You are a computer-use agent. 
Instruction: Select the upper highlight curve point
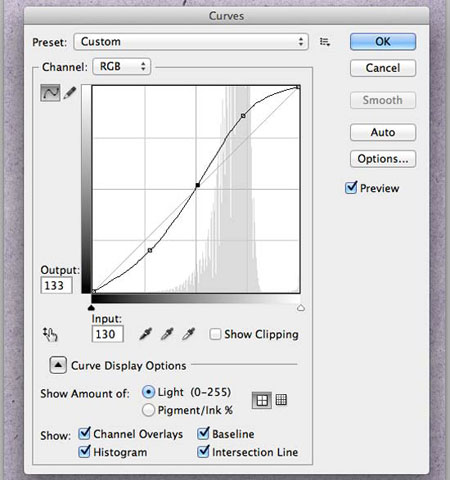pyautogui.click(x=243, y=116)
